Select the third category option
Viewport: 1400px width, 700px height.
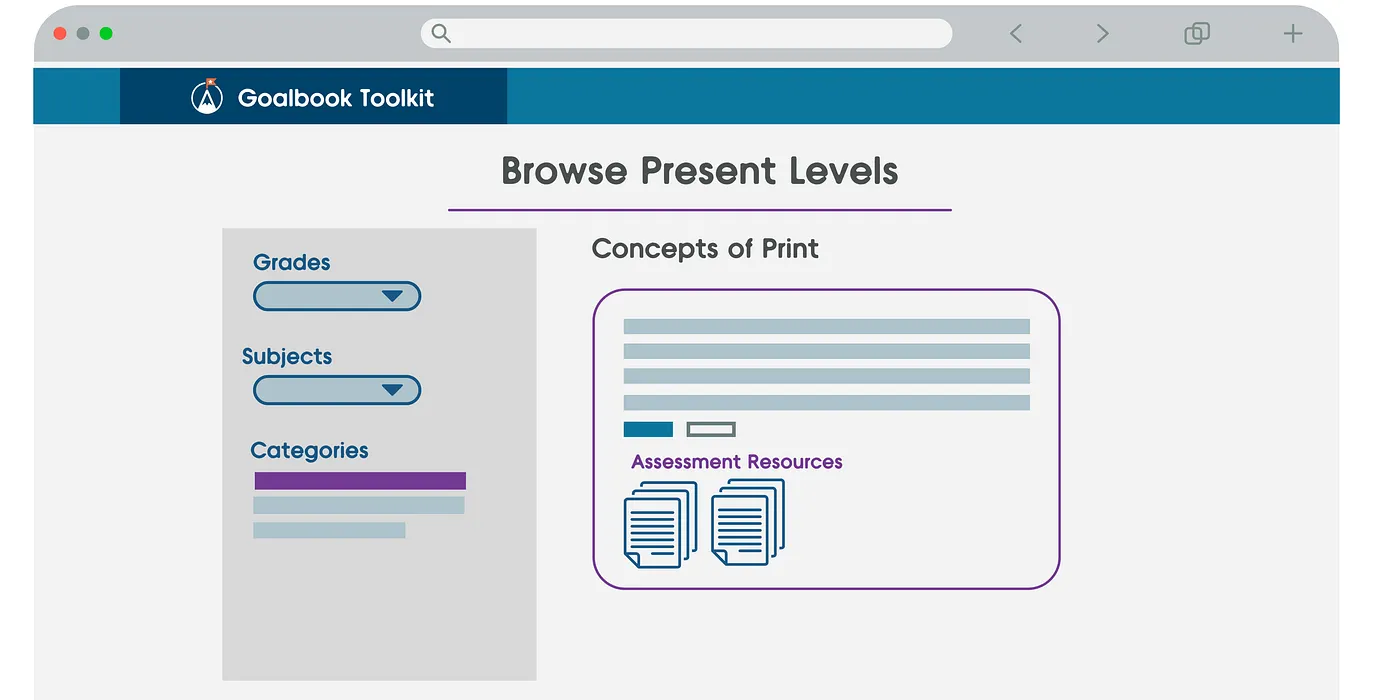pyautogui.click(x=330, y=530)
